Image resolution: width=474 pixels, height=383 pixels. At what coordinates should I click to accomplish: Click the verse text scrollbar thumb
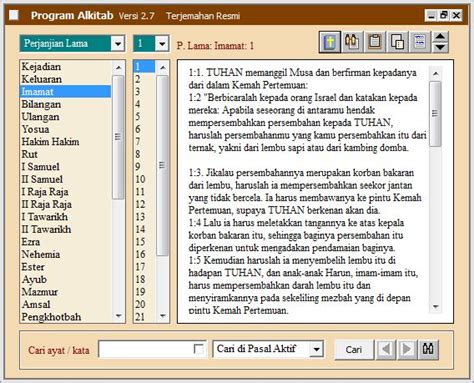tap(435, 114)
